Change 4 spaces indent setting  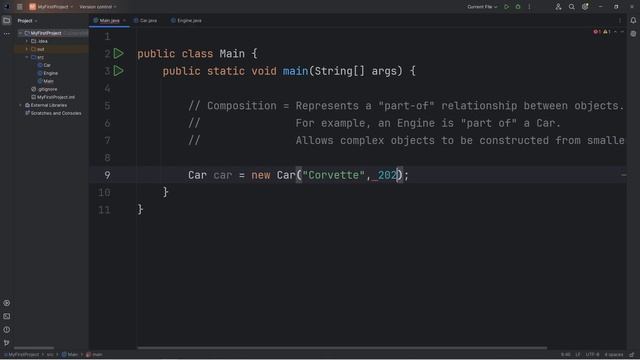pyautogui.click(x=614, y=355)
